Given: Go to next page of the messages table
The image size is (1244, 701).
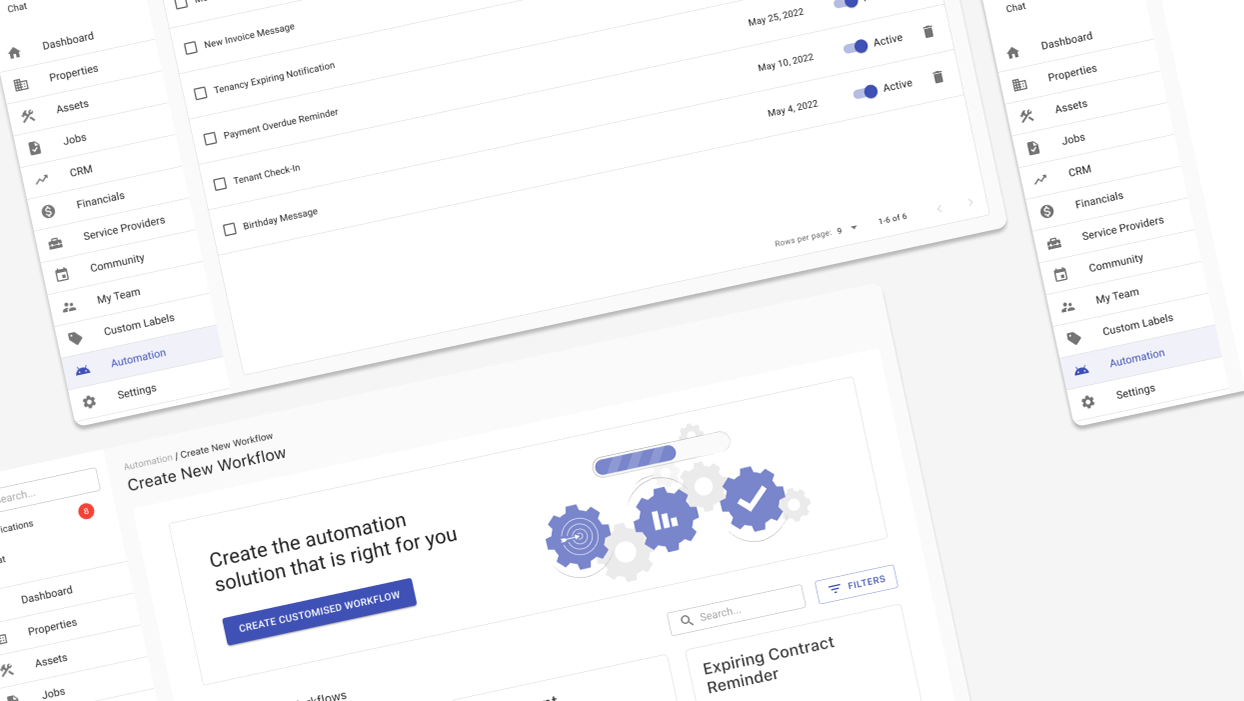Looking at the screenshot, I should click(x=970, y=202).
